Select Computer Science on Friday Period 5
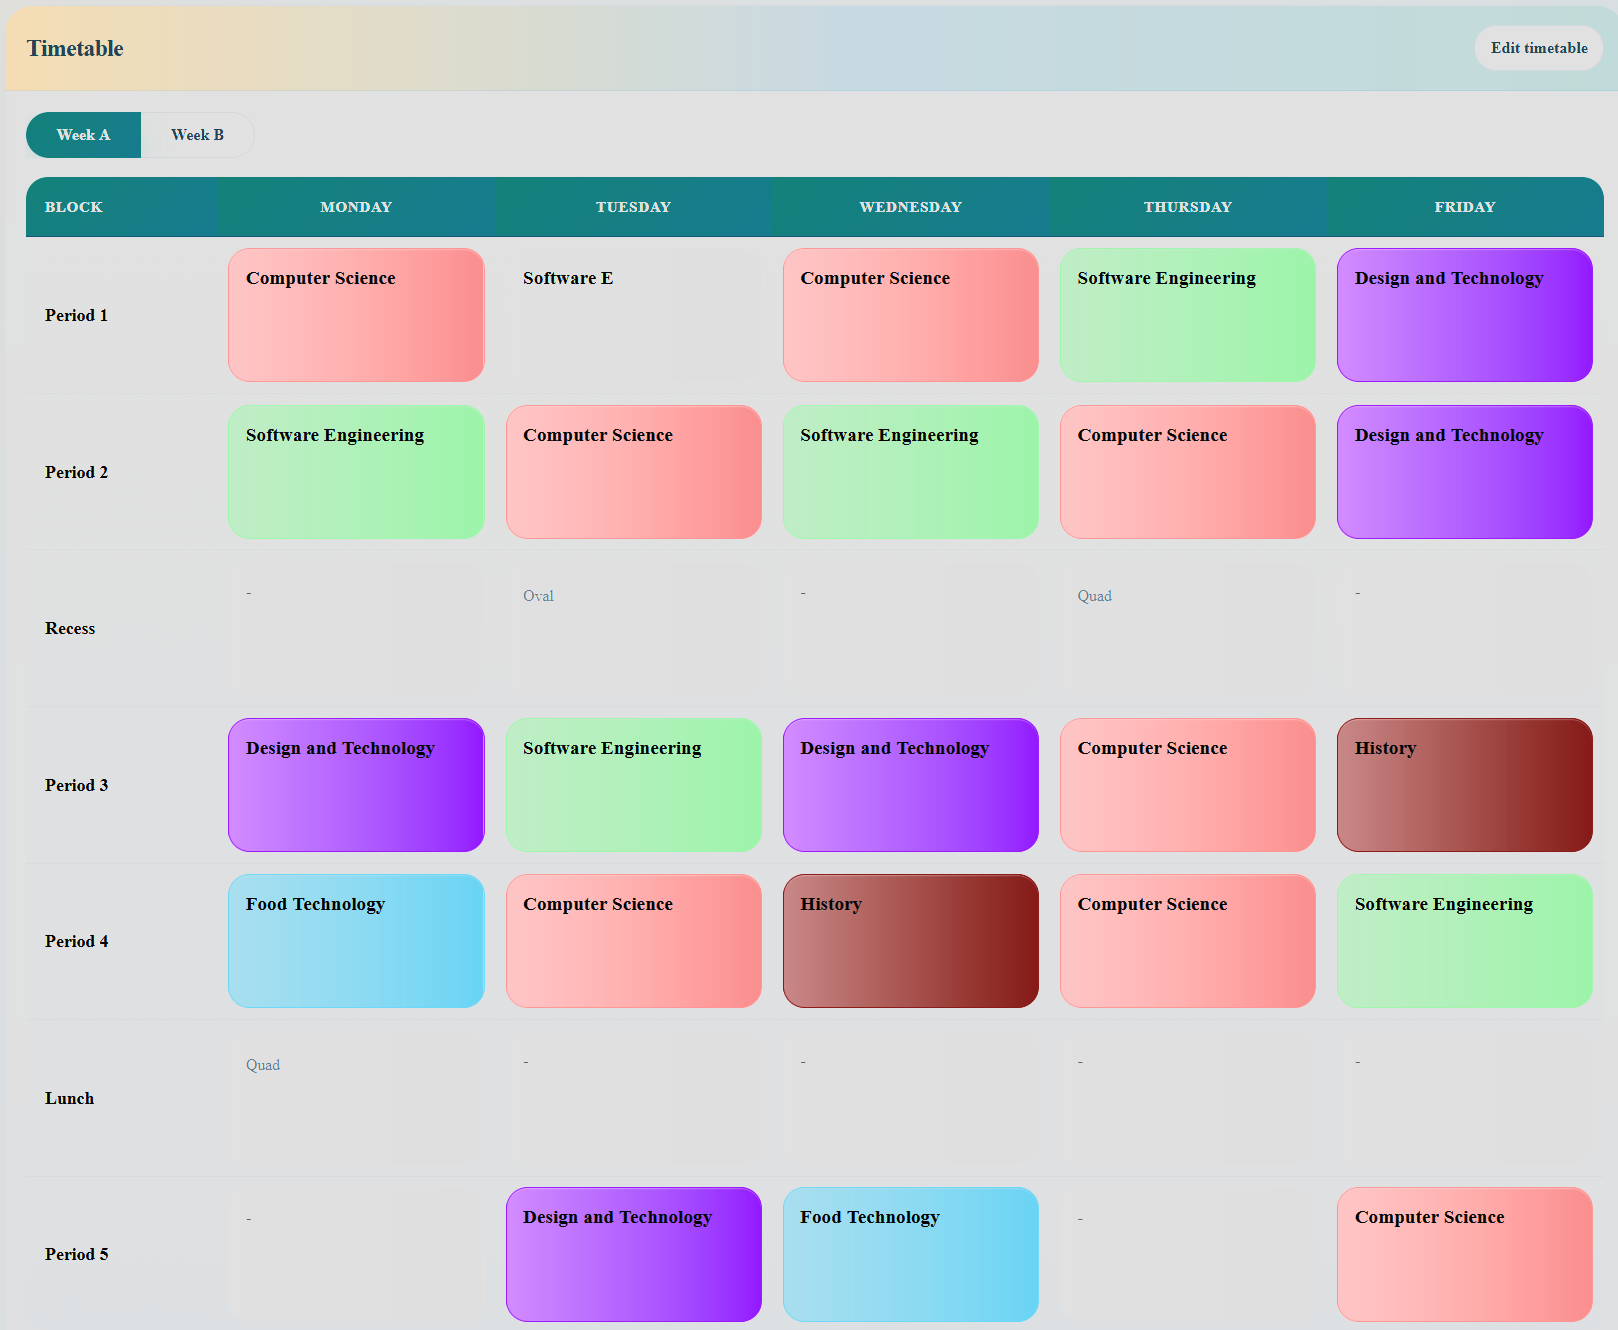The width and height of the screenshot is (1618, 1330). pyautogui.click(x=1464, y=1253)
